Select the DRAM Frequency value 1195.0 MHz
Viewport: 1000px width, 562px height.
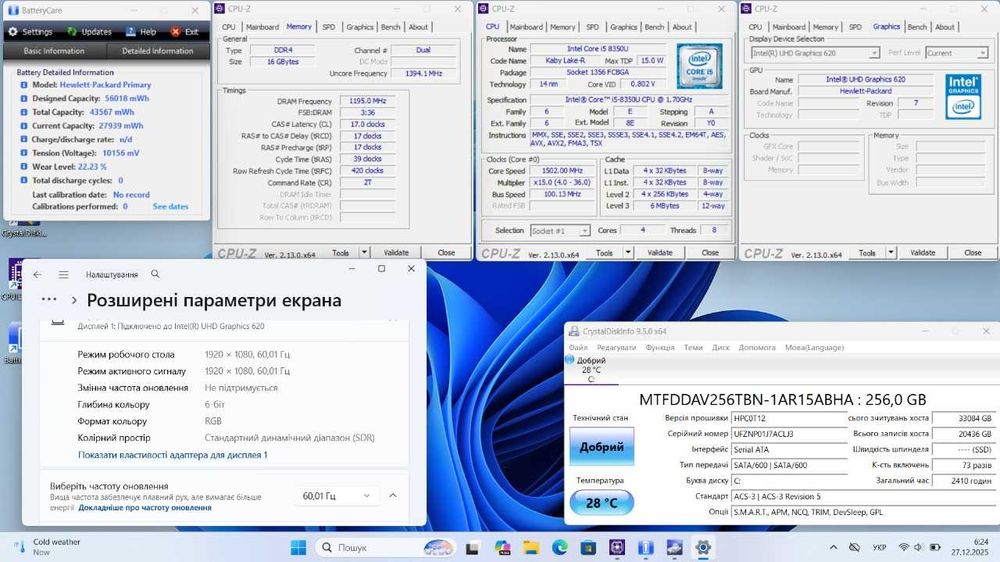pos(367,101)
